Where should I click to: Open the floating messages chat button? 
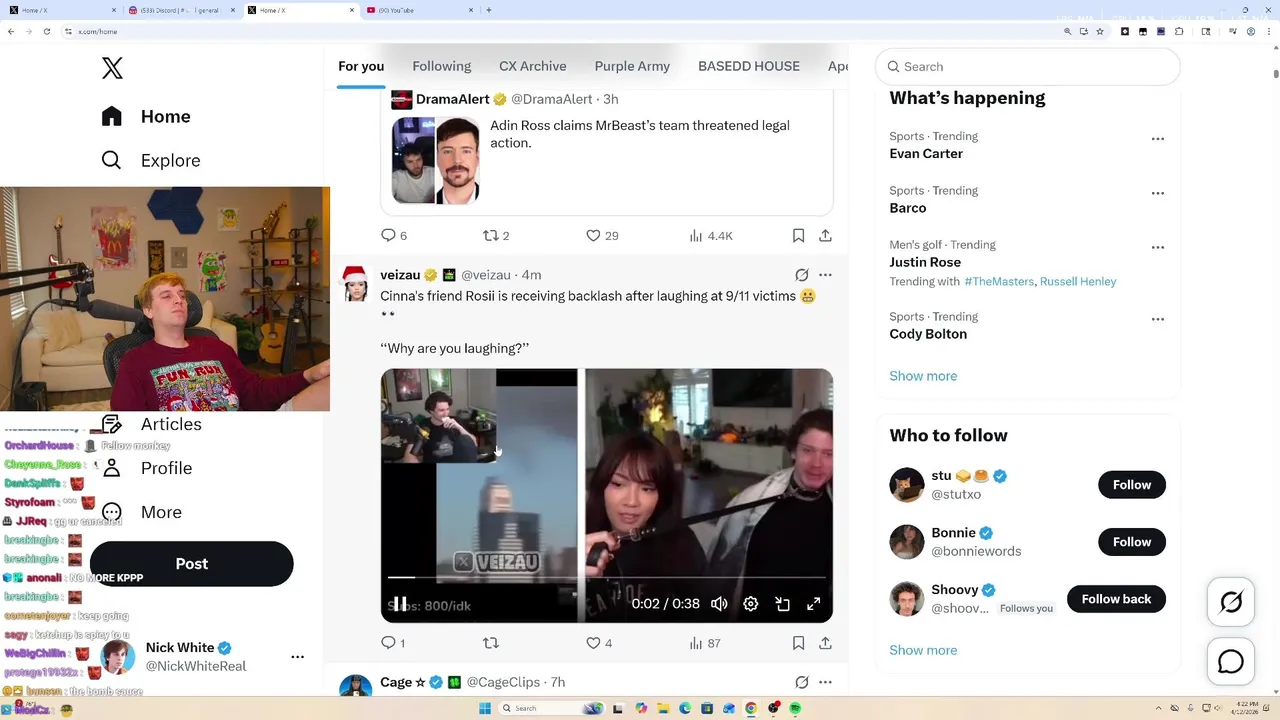pyautogui.click(x=1231, y=662)
